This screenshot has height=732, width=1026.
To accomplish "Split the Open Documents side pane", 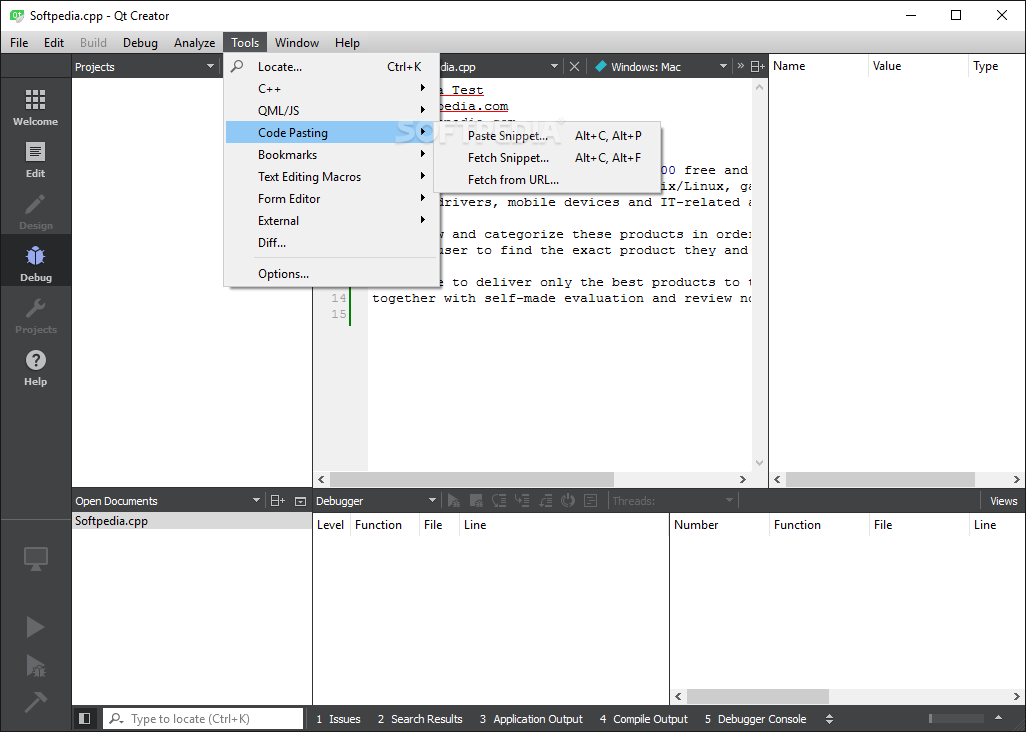I will pos(277,500).
